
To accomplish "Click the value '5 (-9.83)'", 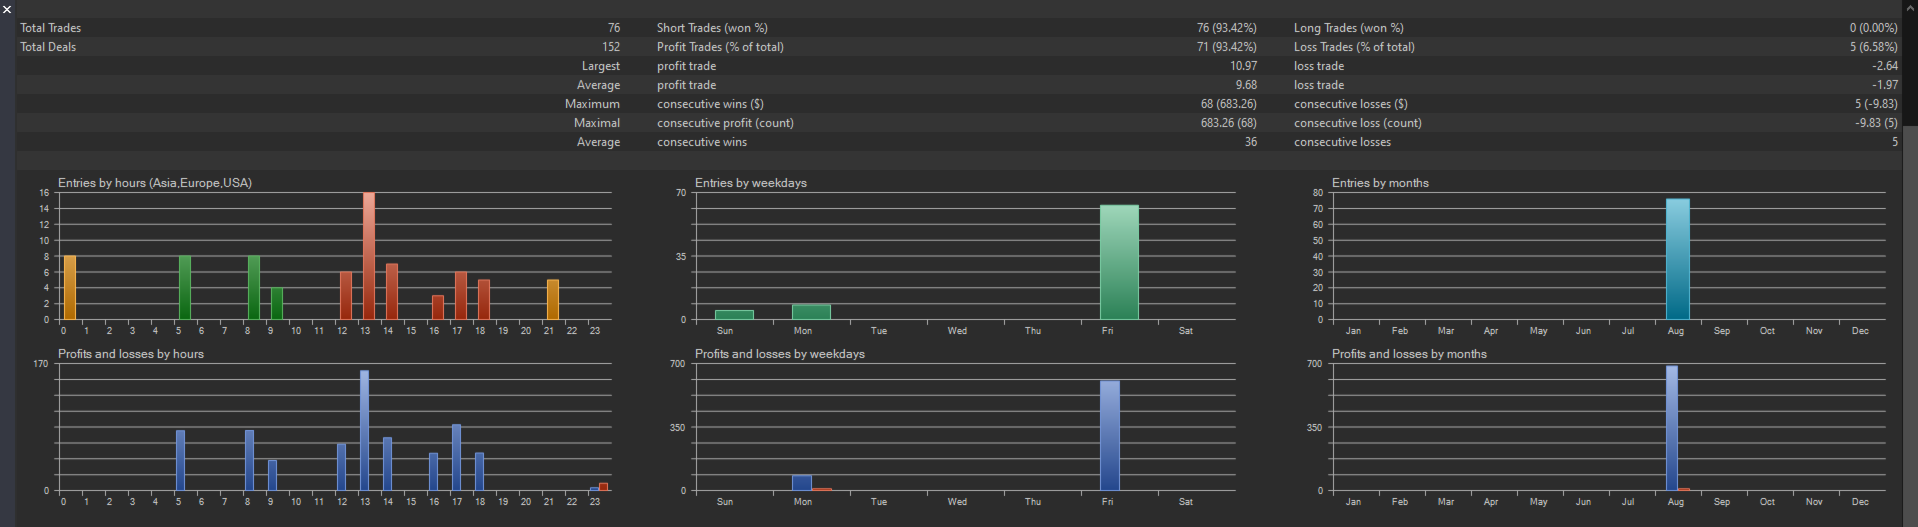I will pos(1876,104).
